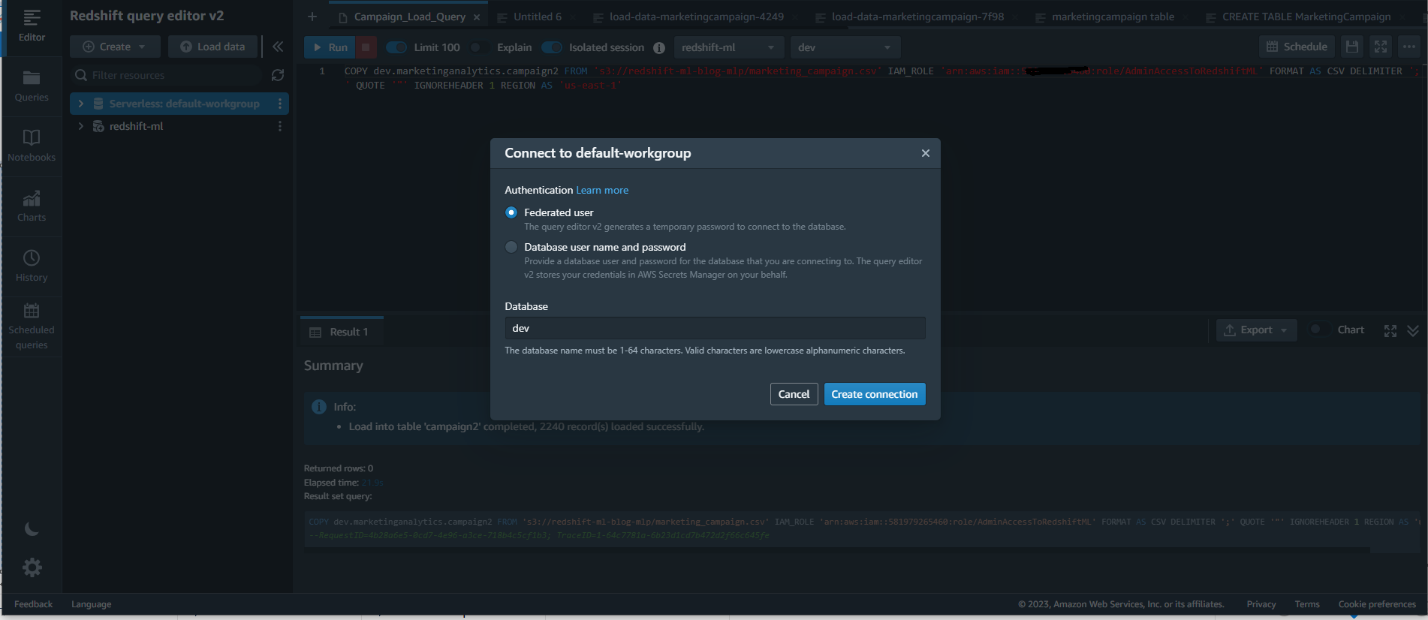The height and width of the screenshot is (620, 1428).
Task: Open the Charts section
Action: [x=32, y=205]
